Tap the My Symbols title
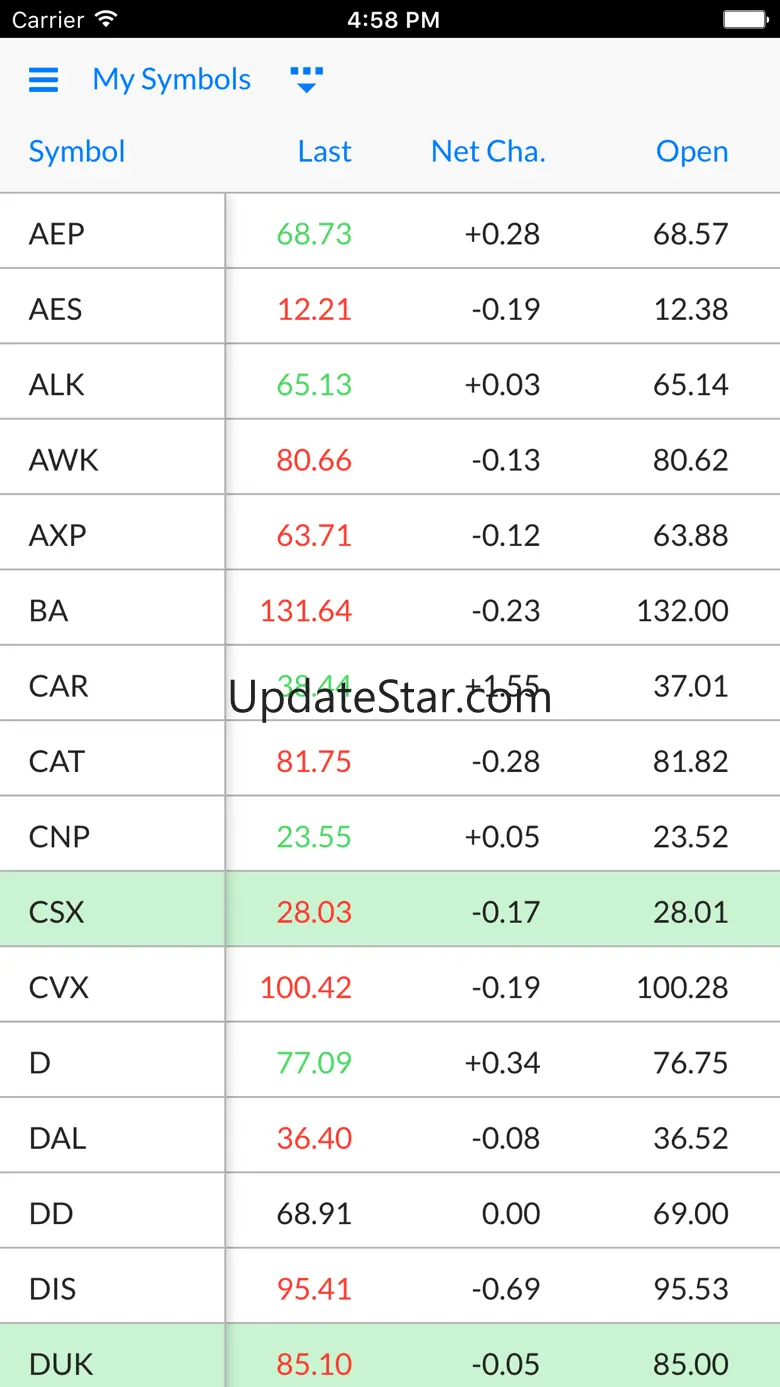 172,80
